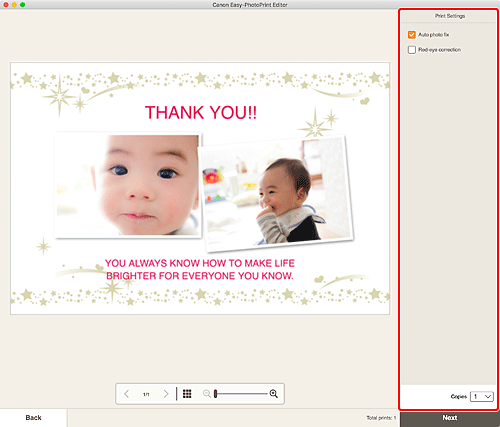Click the red close window button
The height and width of the screenshot is (427, 500).
pyautogui.click(x=6, y=5)
